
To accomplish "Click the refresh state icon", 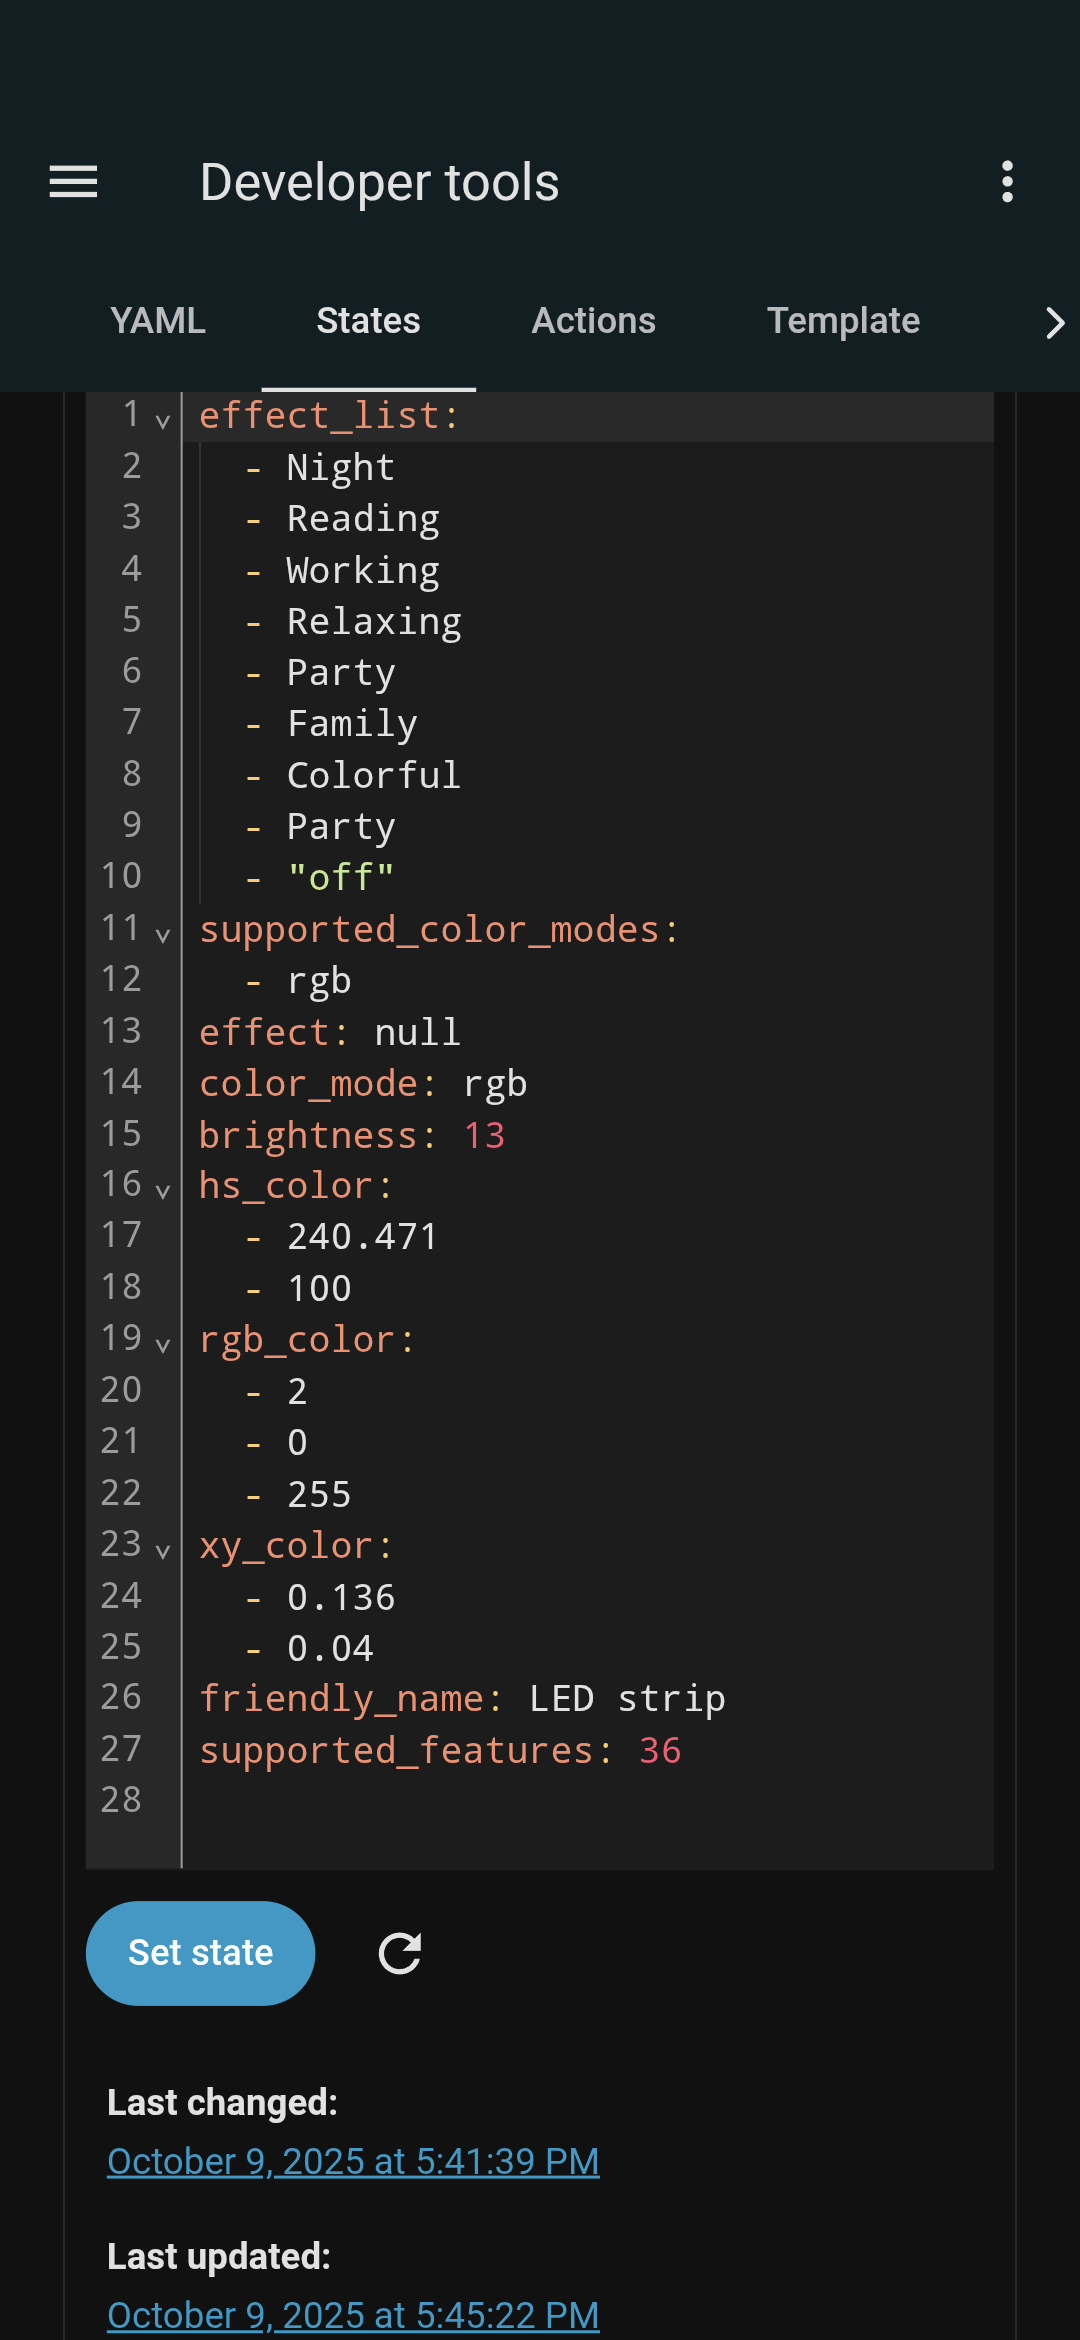I will click(400, 1953).
